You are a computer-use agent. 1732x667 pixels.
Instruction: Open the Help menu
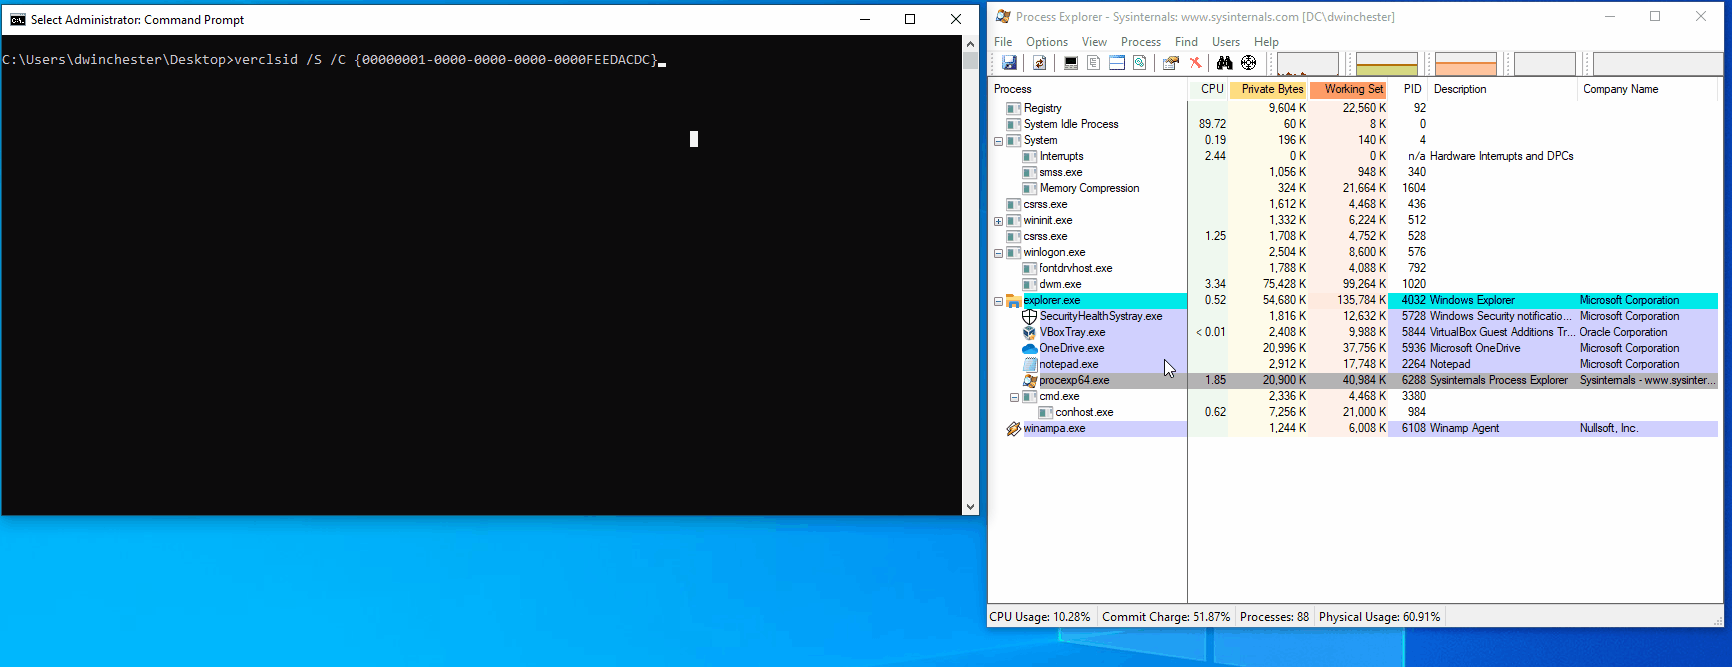(x=1267, y=42)
